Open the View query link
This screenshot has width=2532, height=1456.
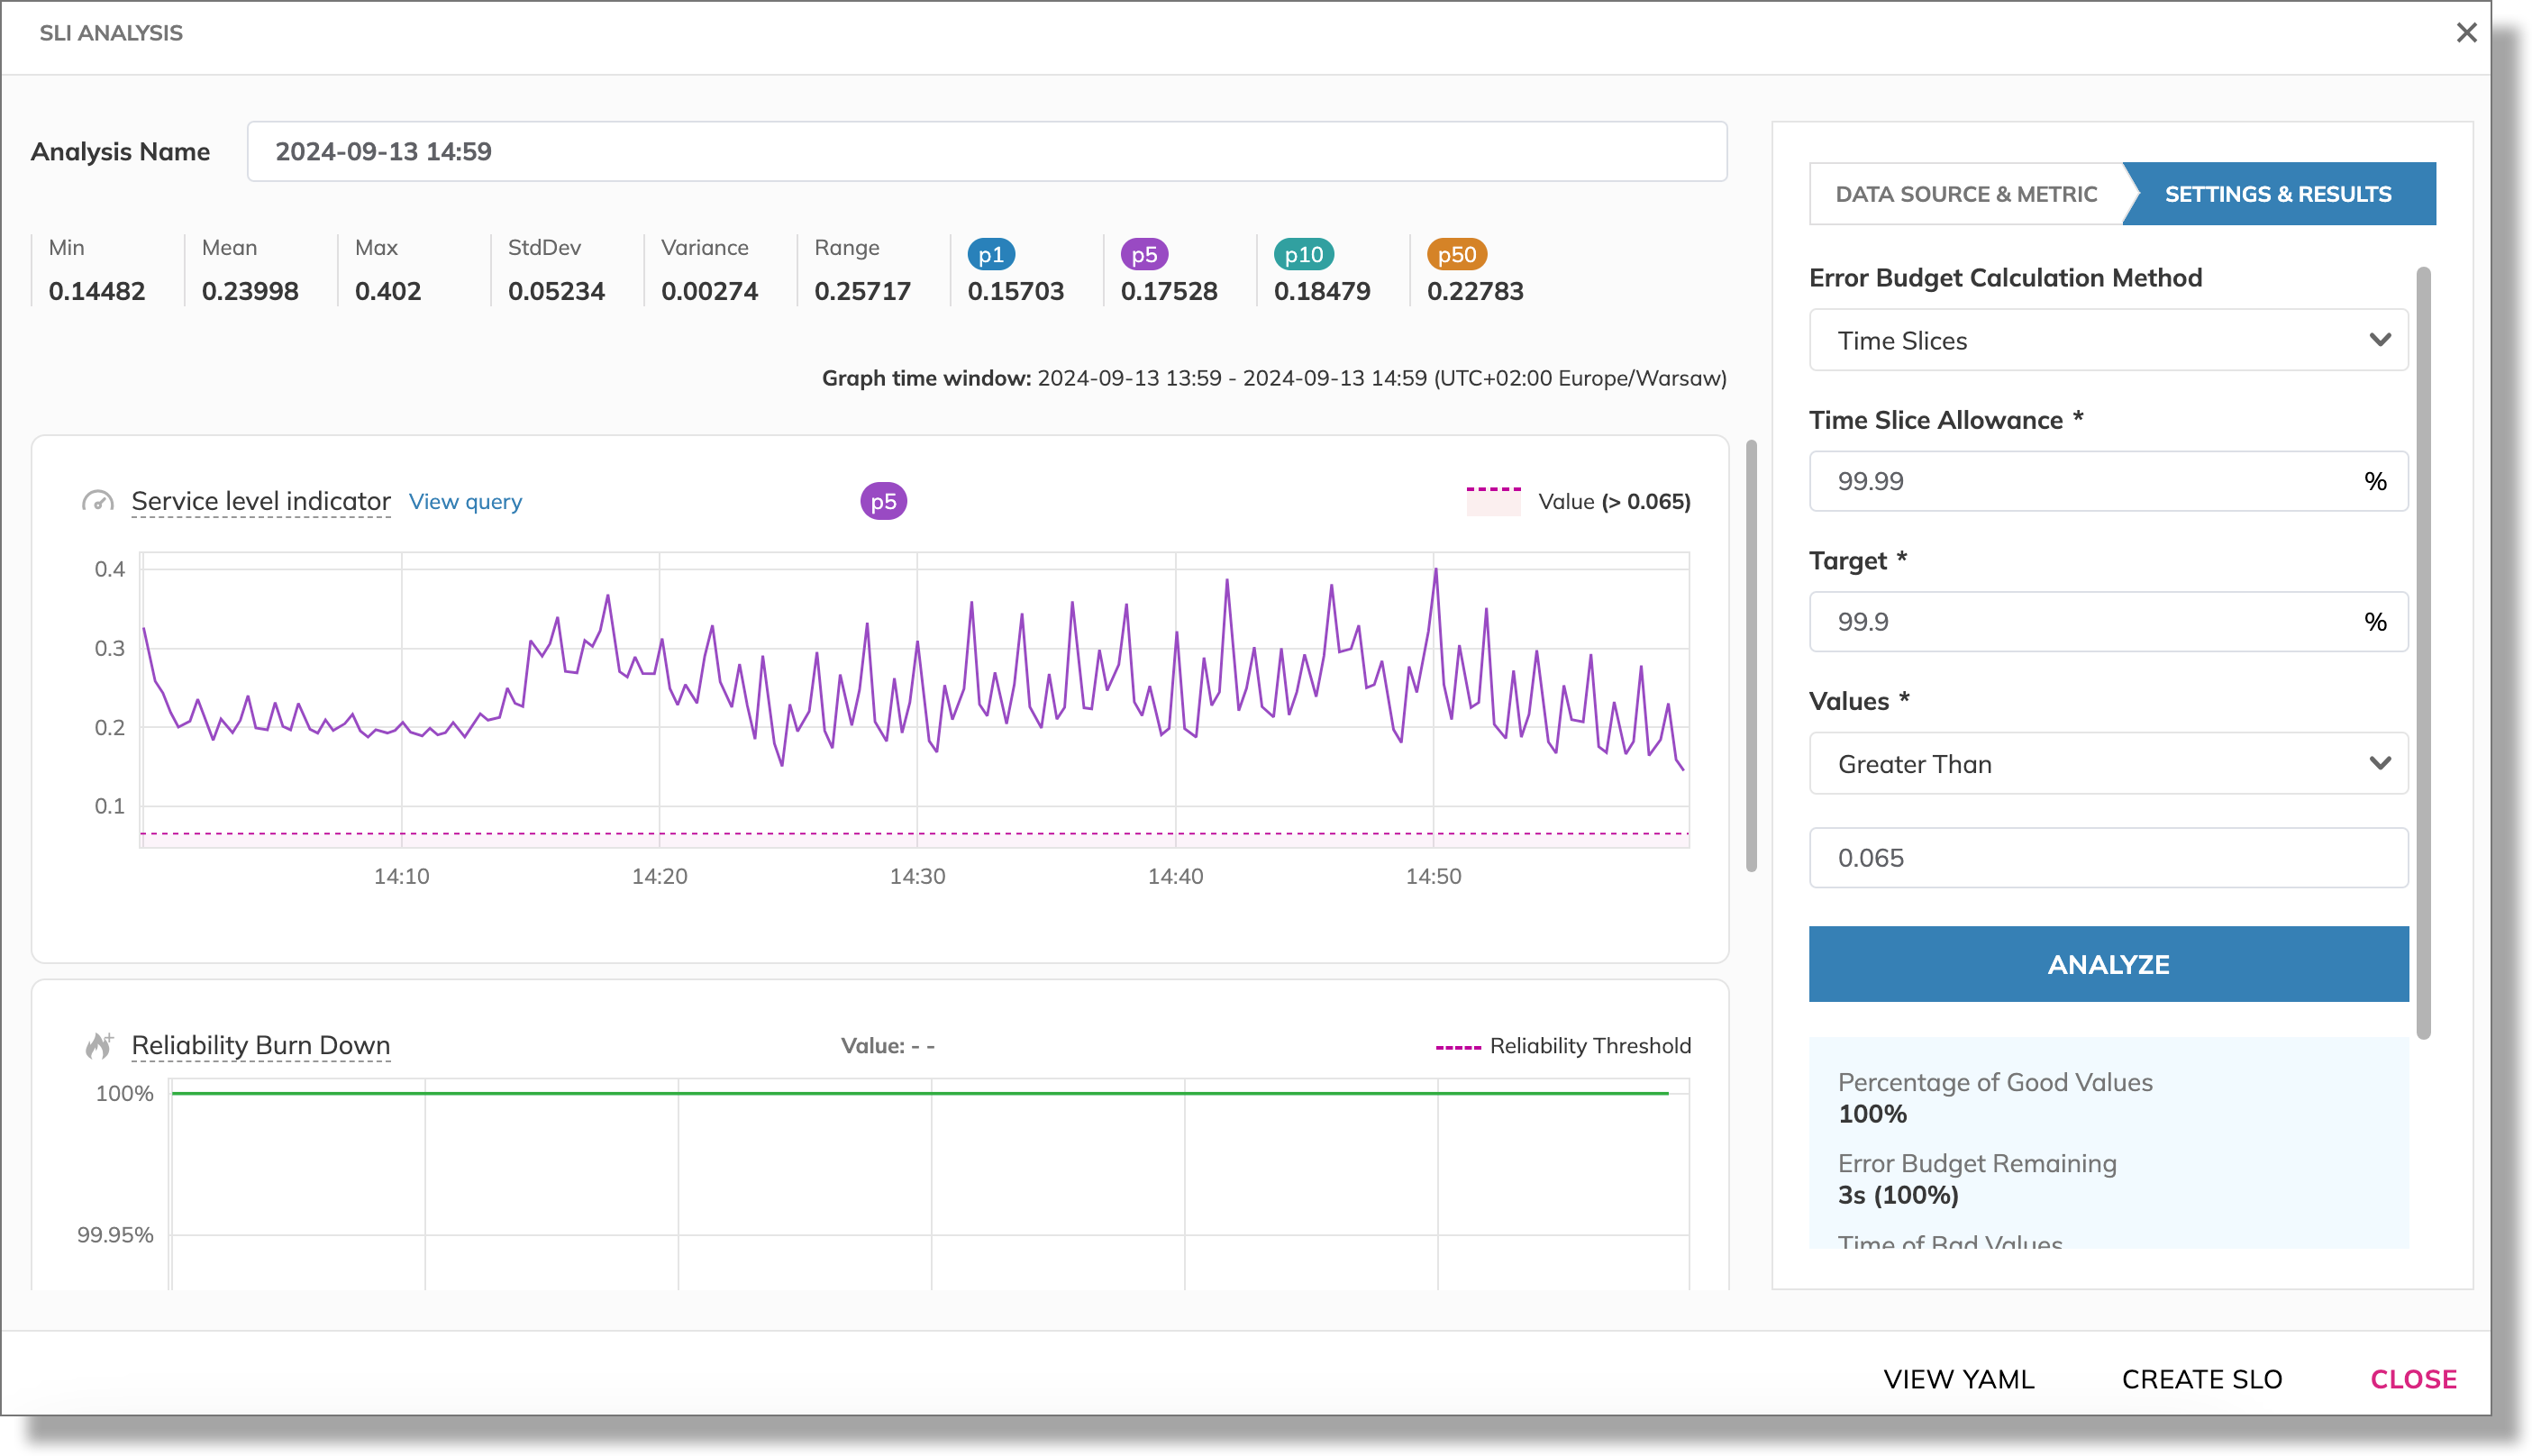(465, 501)
